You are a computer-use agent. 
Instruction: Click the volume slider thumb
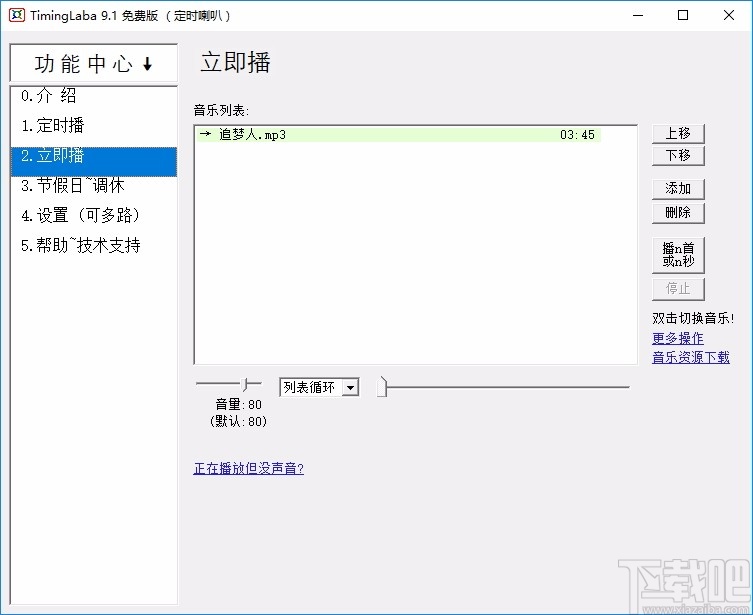(245, 384)
